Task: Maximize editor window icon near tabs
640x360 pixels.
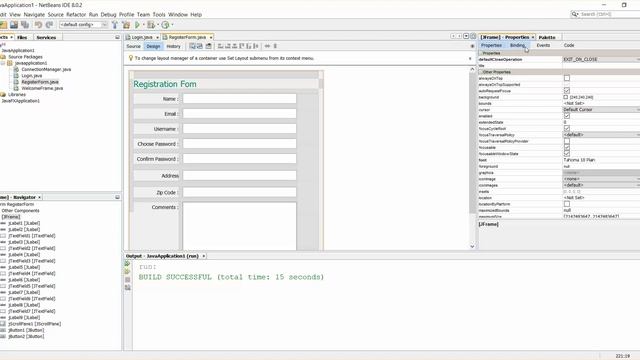Action: (473, 36)
